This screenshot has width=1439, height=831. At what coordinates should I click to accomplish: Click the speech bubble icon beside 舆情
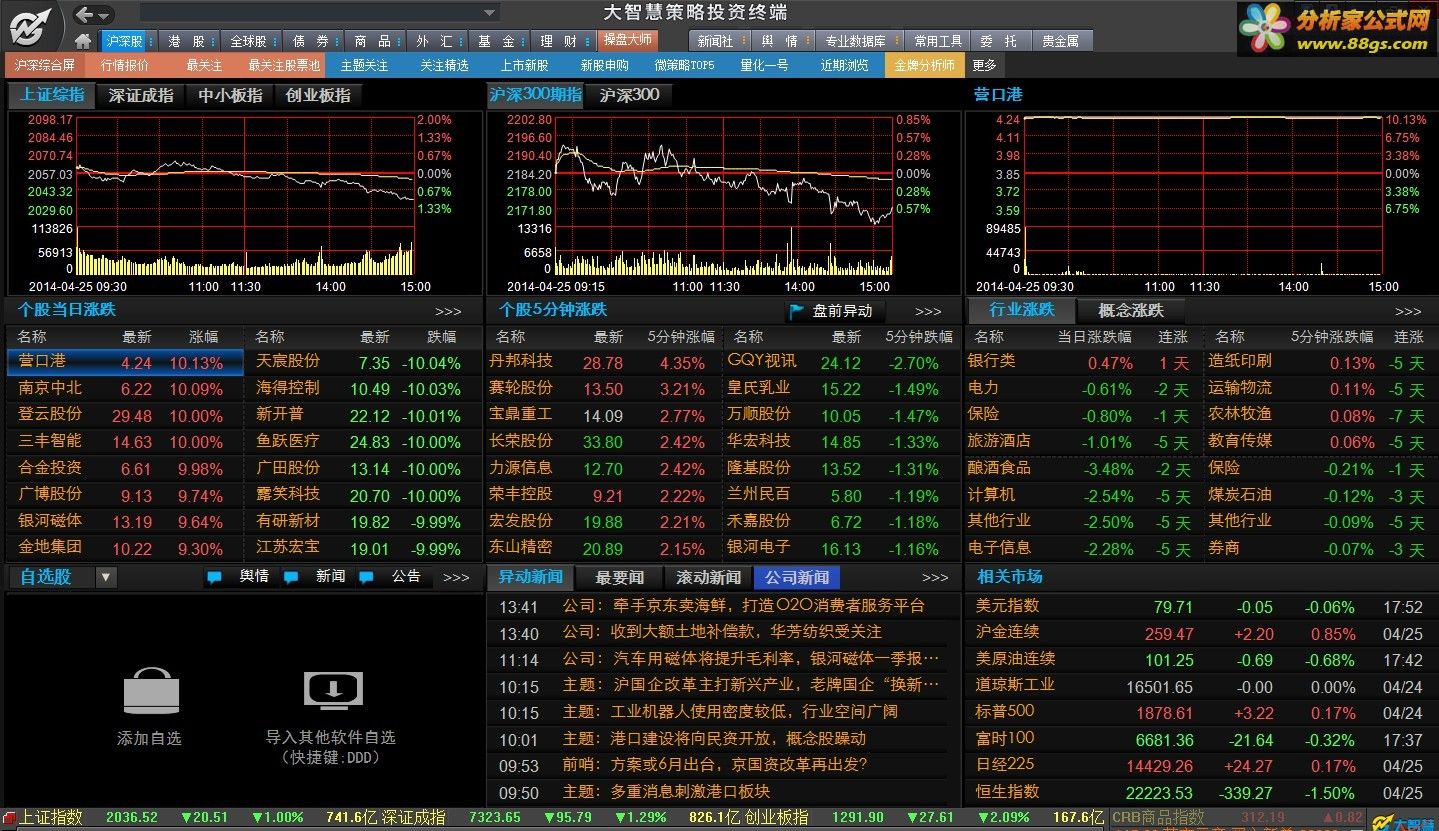214,577
